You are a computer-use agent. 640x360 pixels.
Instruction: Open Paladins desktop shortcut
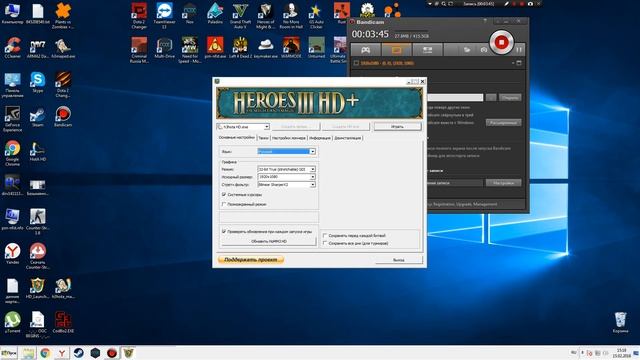coord(215,14)
